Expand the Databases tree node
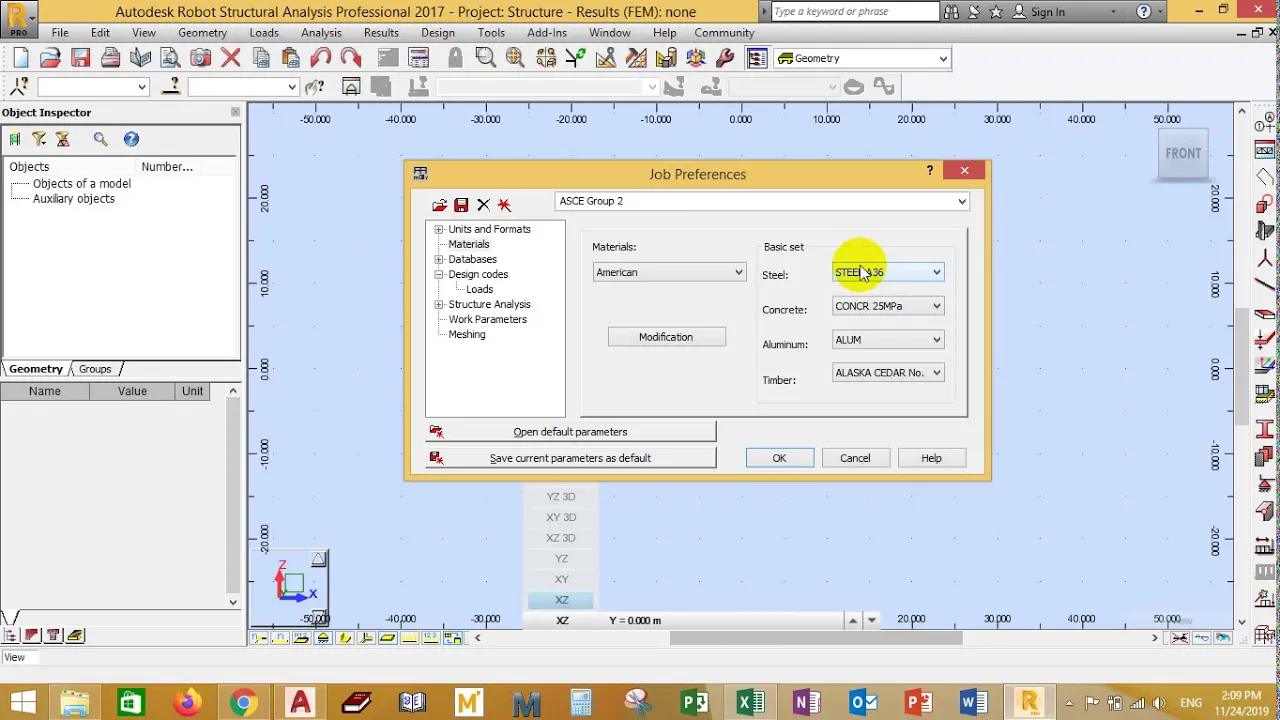 point(439,259)
